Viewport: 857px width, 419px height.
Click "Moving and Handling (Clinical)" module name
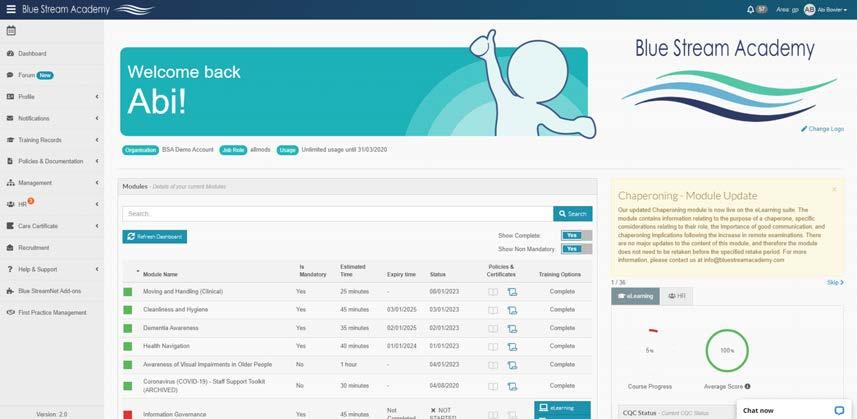183,292
